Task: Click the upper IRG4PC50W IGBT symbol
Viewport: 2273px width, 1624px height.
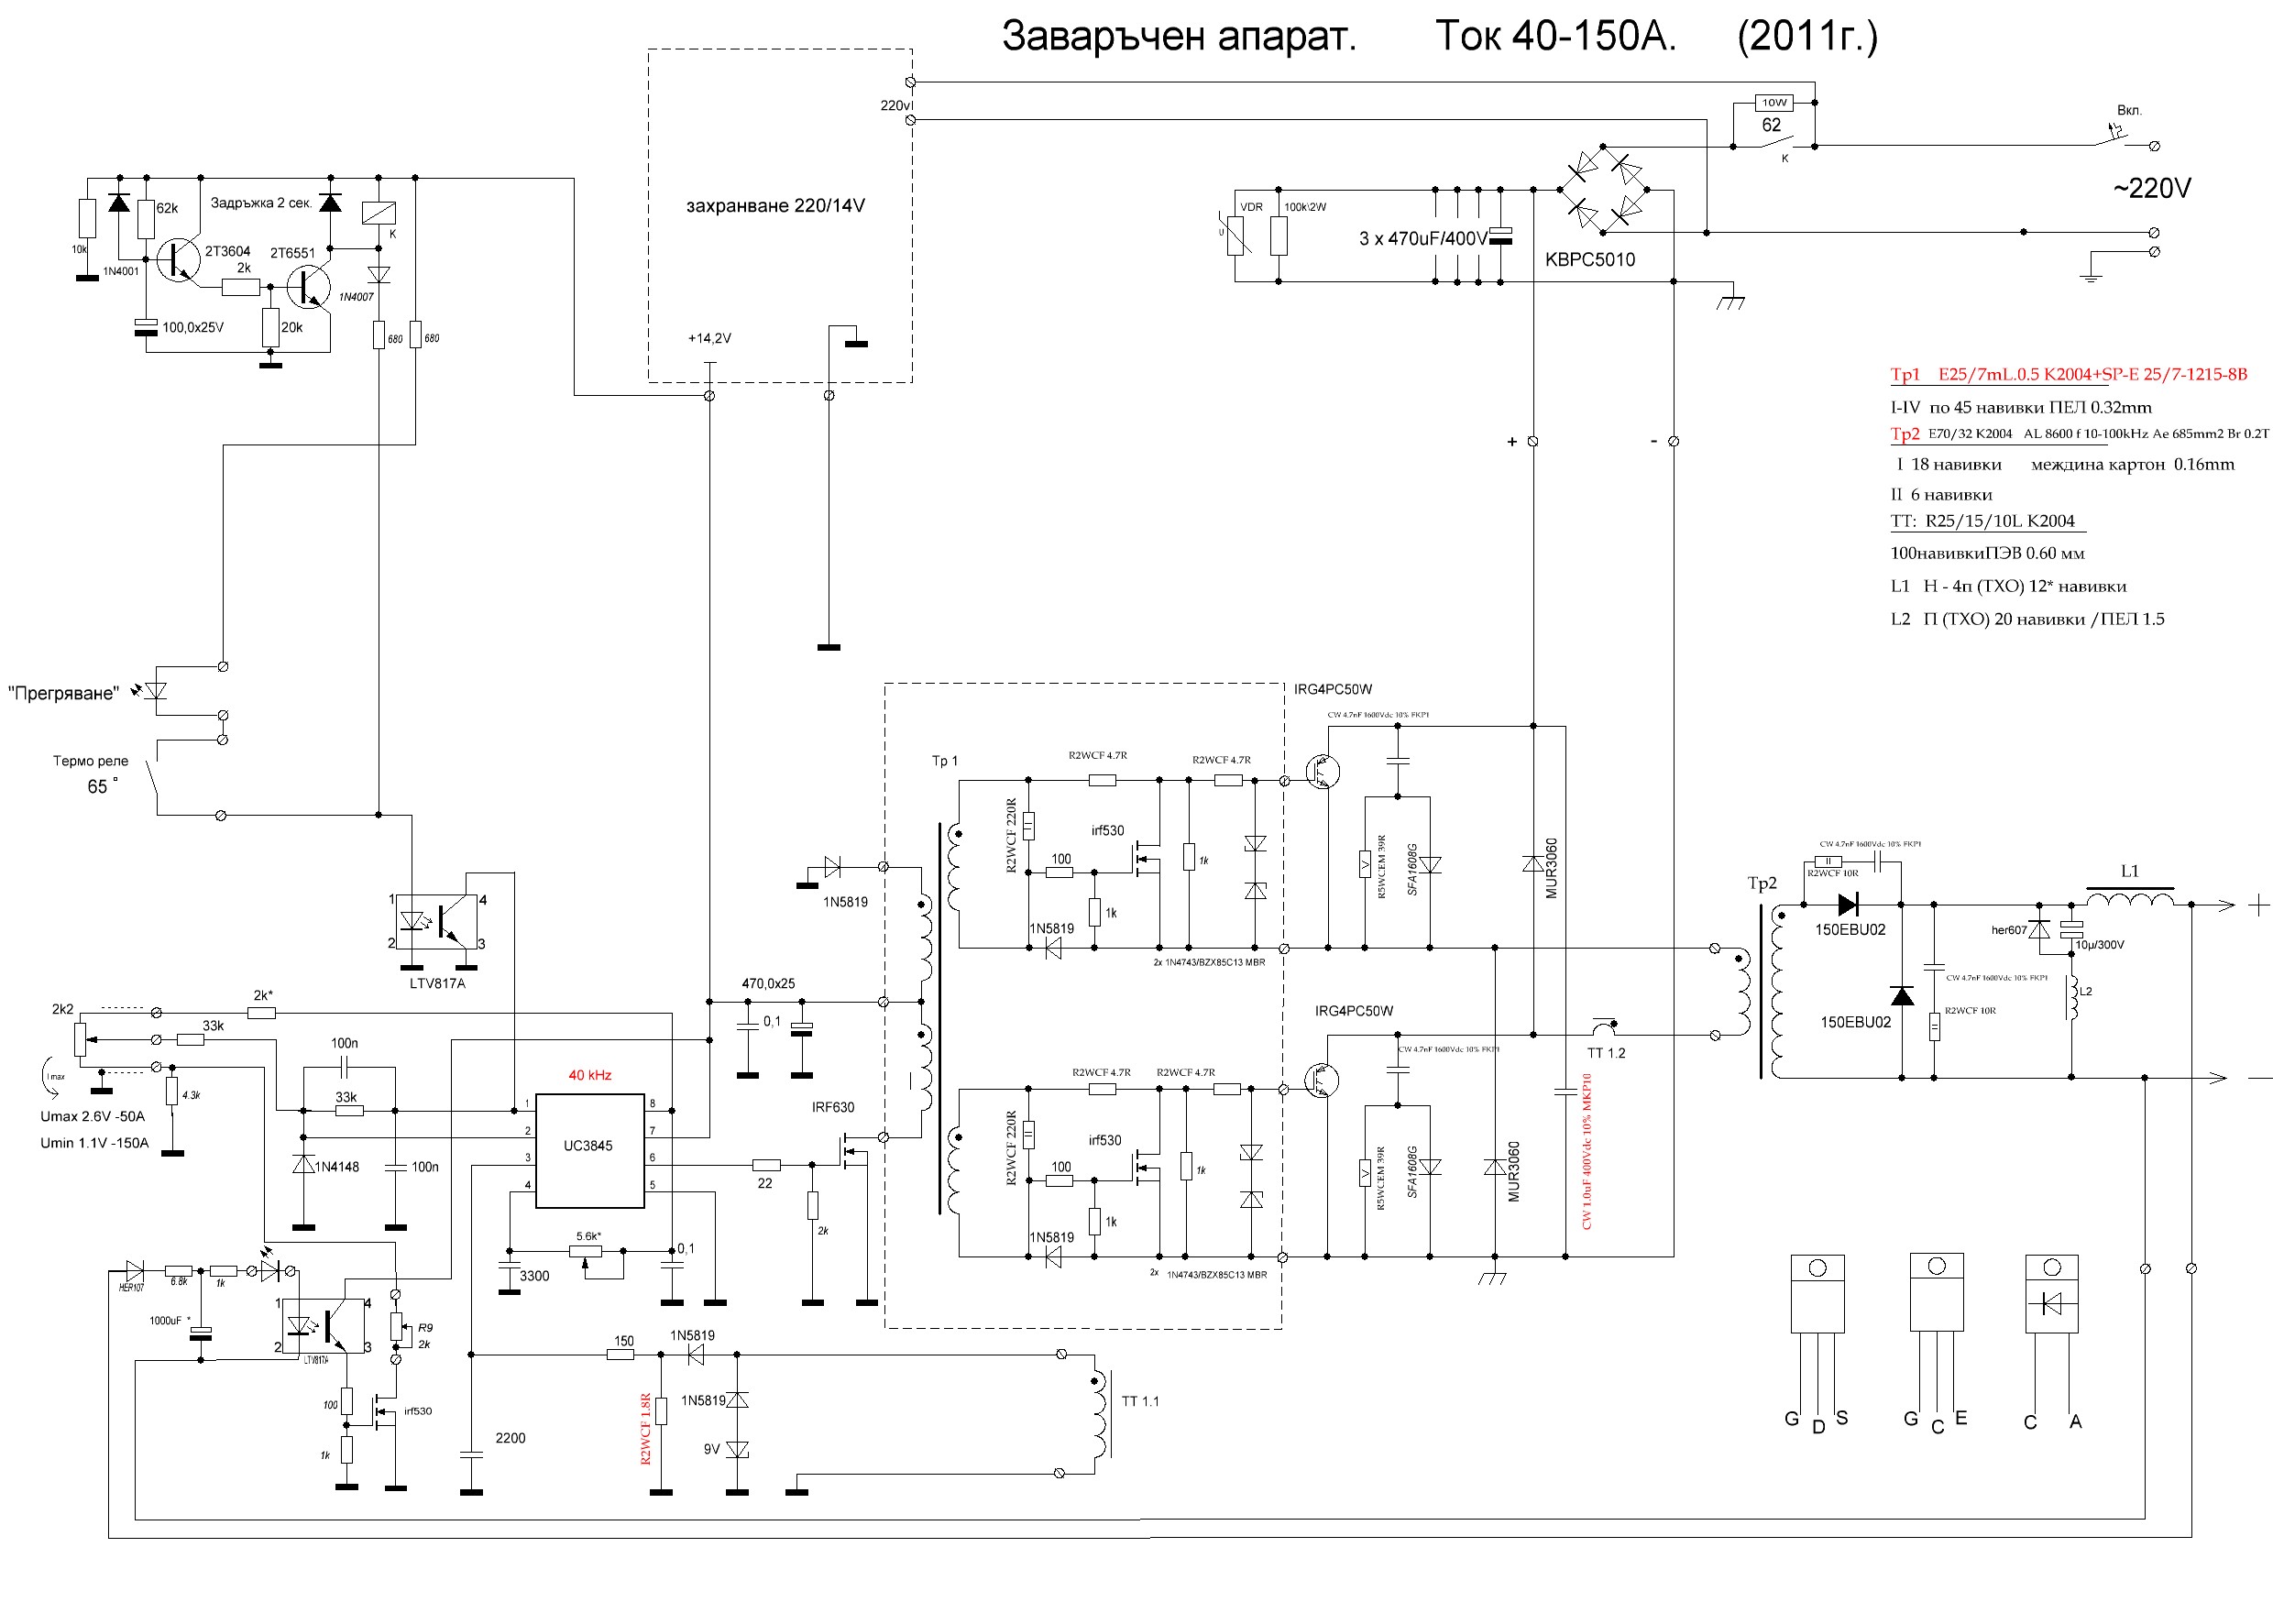Action: click(1322, 771)
